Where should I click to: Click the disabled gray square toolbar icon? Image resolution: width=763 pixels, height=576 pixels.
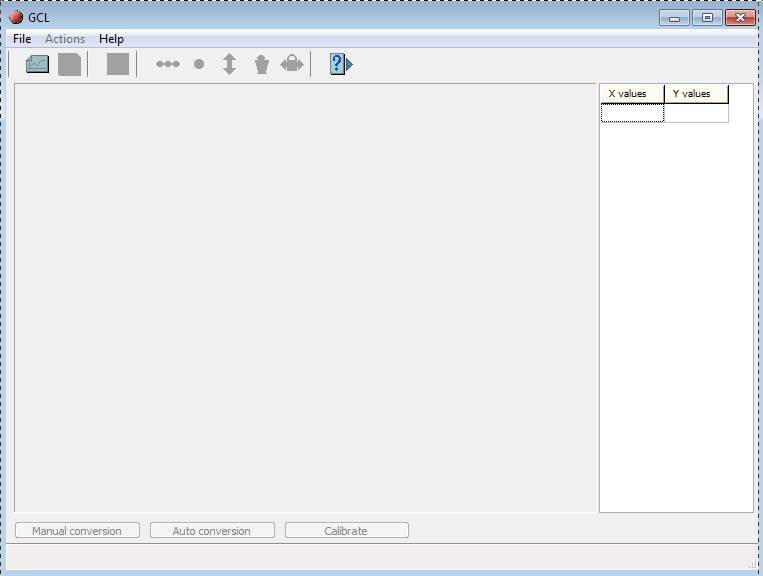[x=118, y=64]
